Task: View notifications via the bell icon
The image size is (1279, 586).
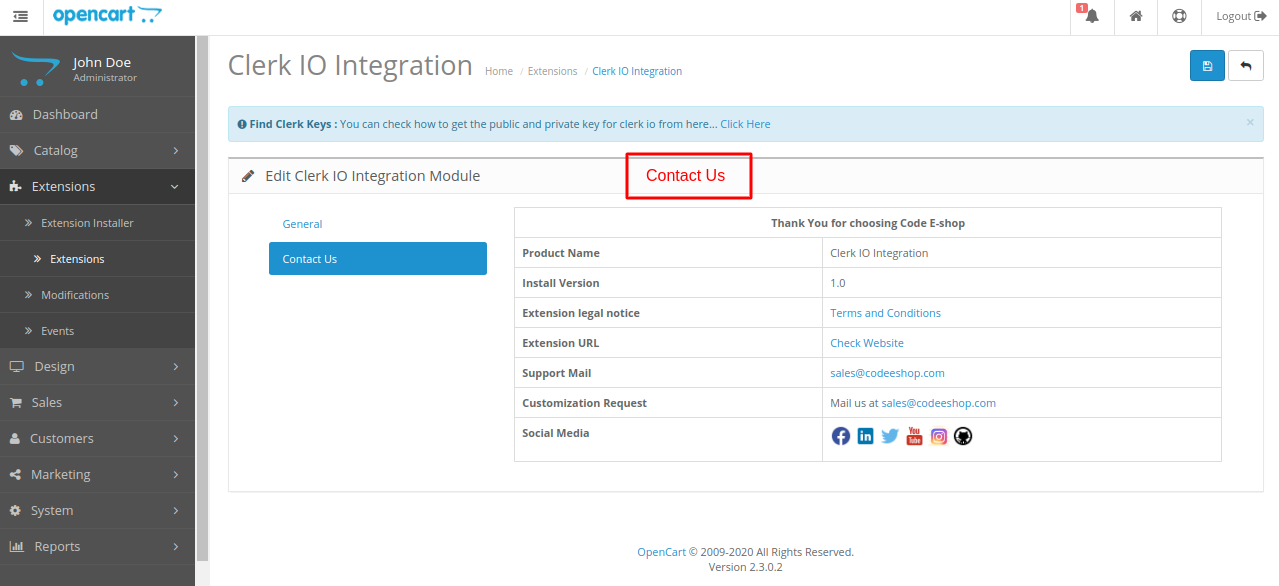Action: pyautogui.click(x=1090, y=16)
